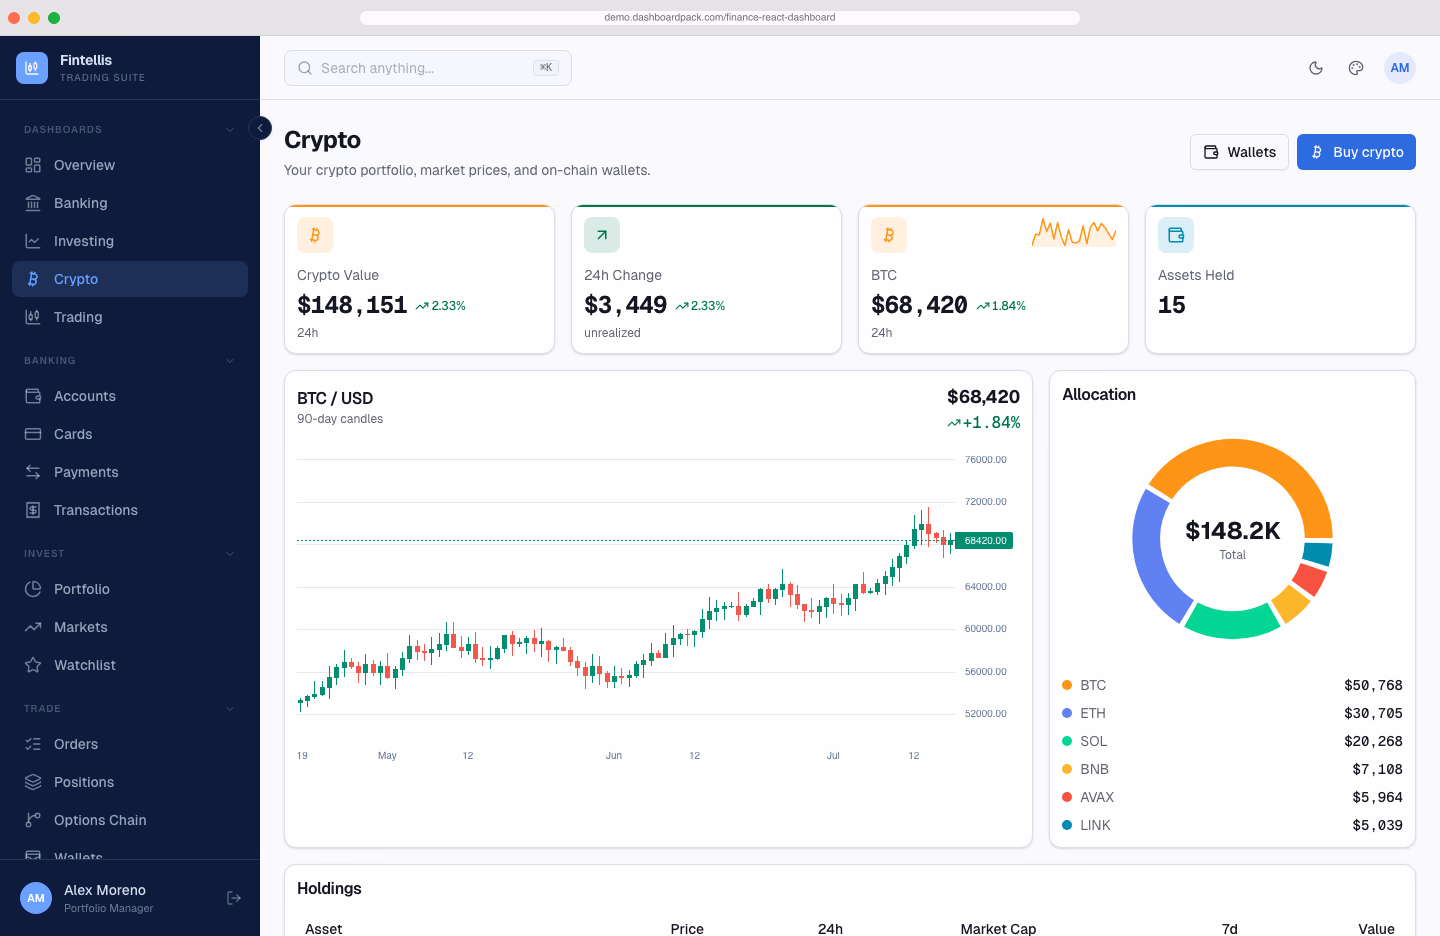Screen dimensions: 1440x936
Task: Collapse the Dashboards section chevron
Action: (230, 130)
